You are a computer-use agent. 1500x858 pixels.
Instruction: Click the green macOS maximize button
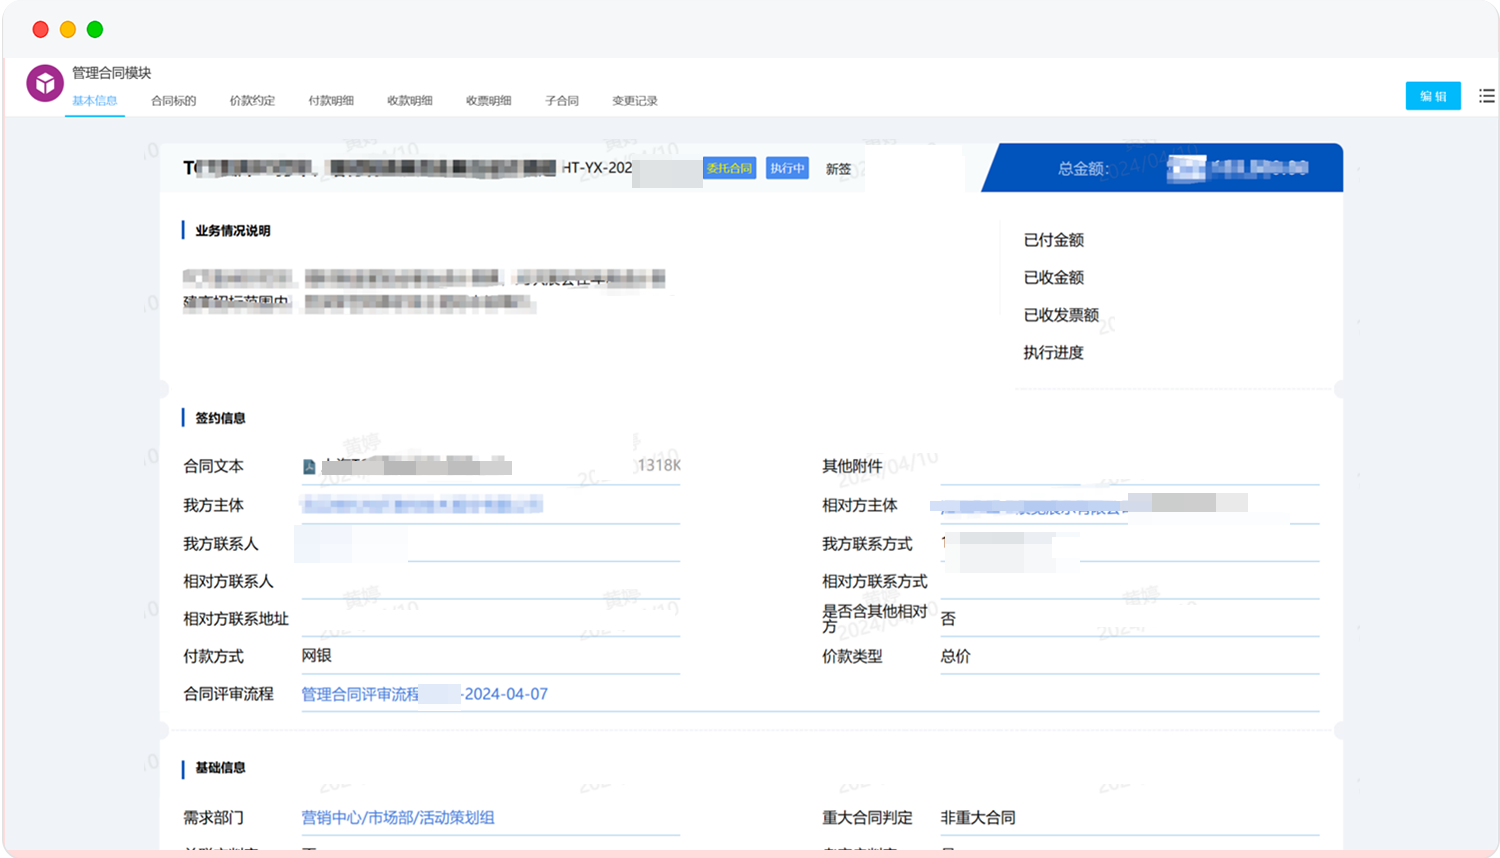point(95,29)
